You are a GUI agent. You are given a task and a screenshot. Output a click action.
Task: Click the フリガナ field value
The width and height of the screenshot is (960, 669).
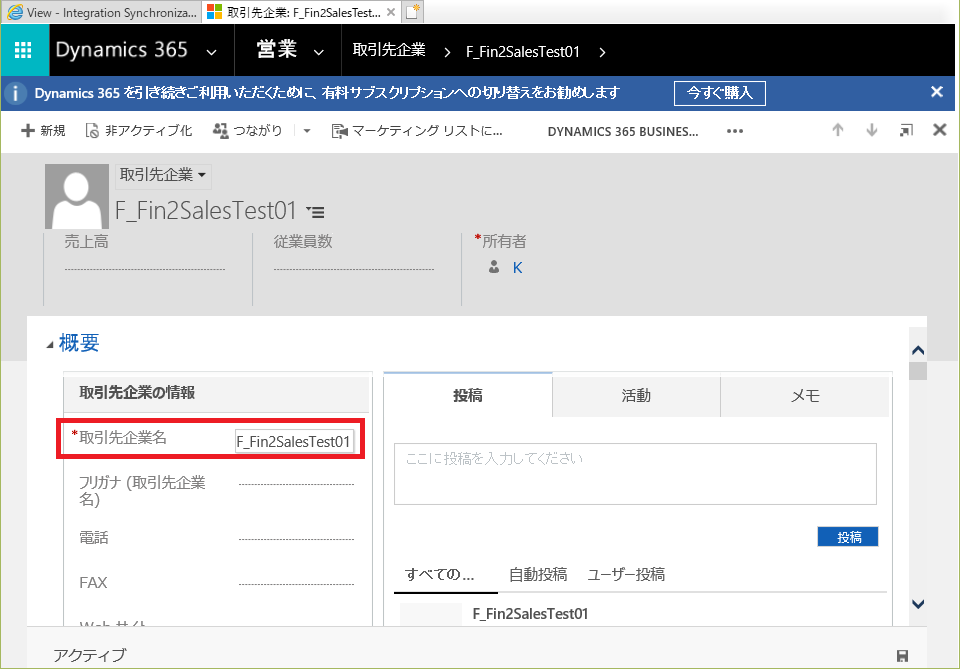[x=296, y=484]
